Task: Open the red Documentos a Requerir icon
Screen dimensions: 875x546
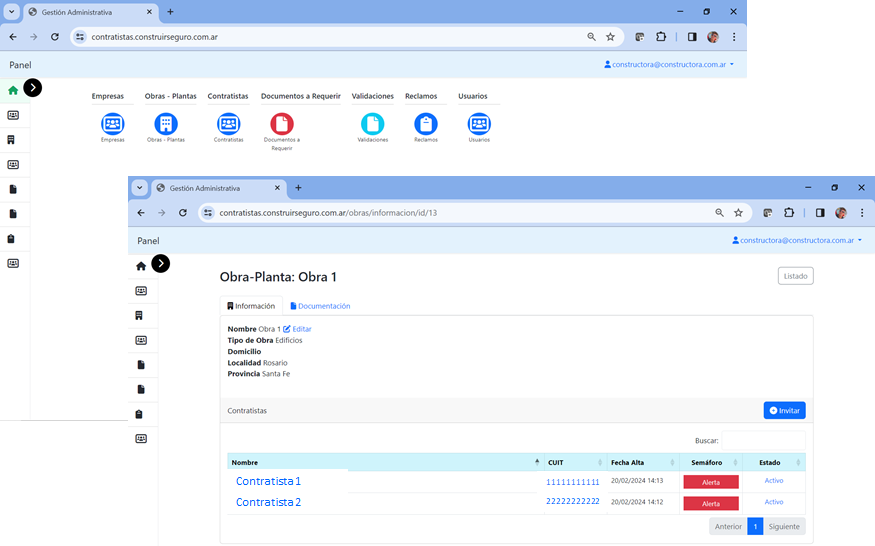Action: coord(282,124)
